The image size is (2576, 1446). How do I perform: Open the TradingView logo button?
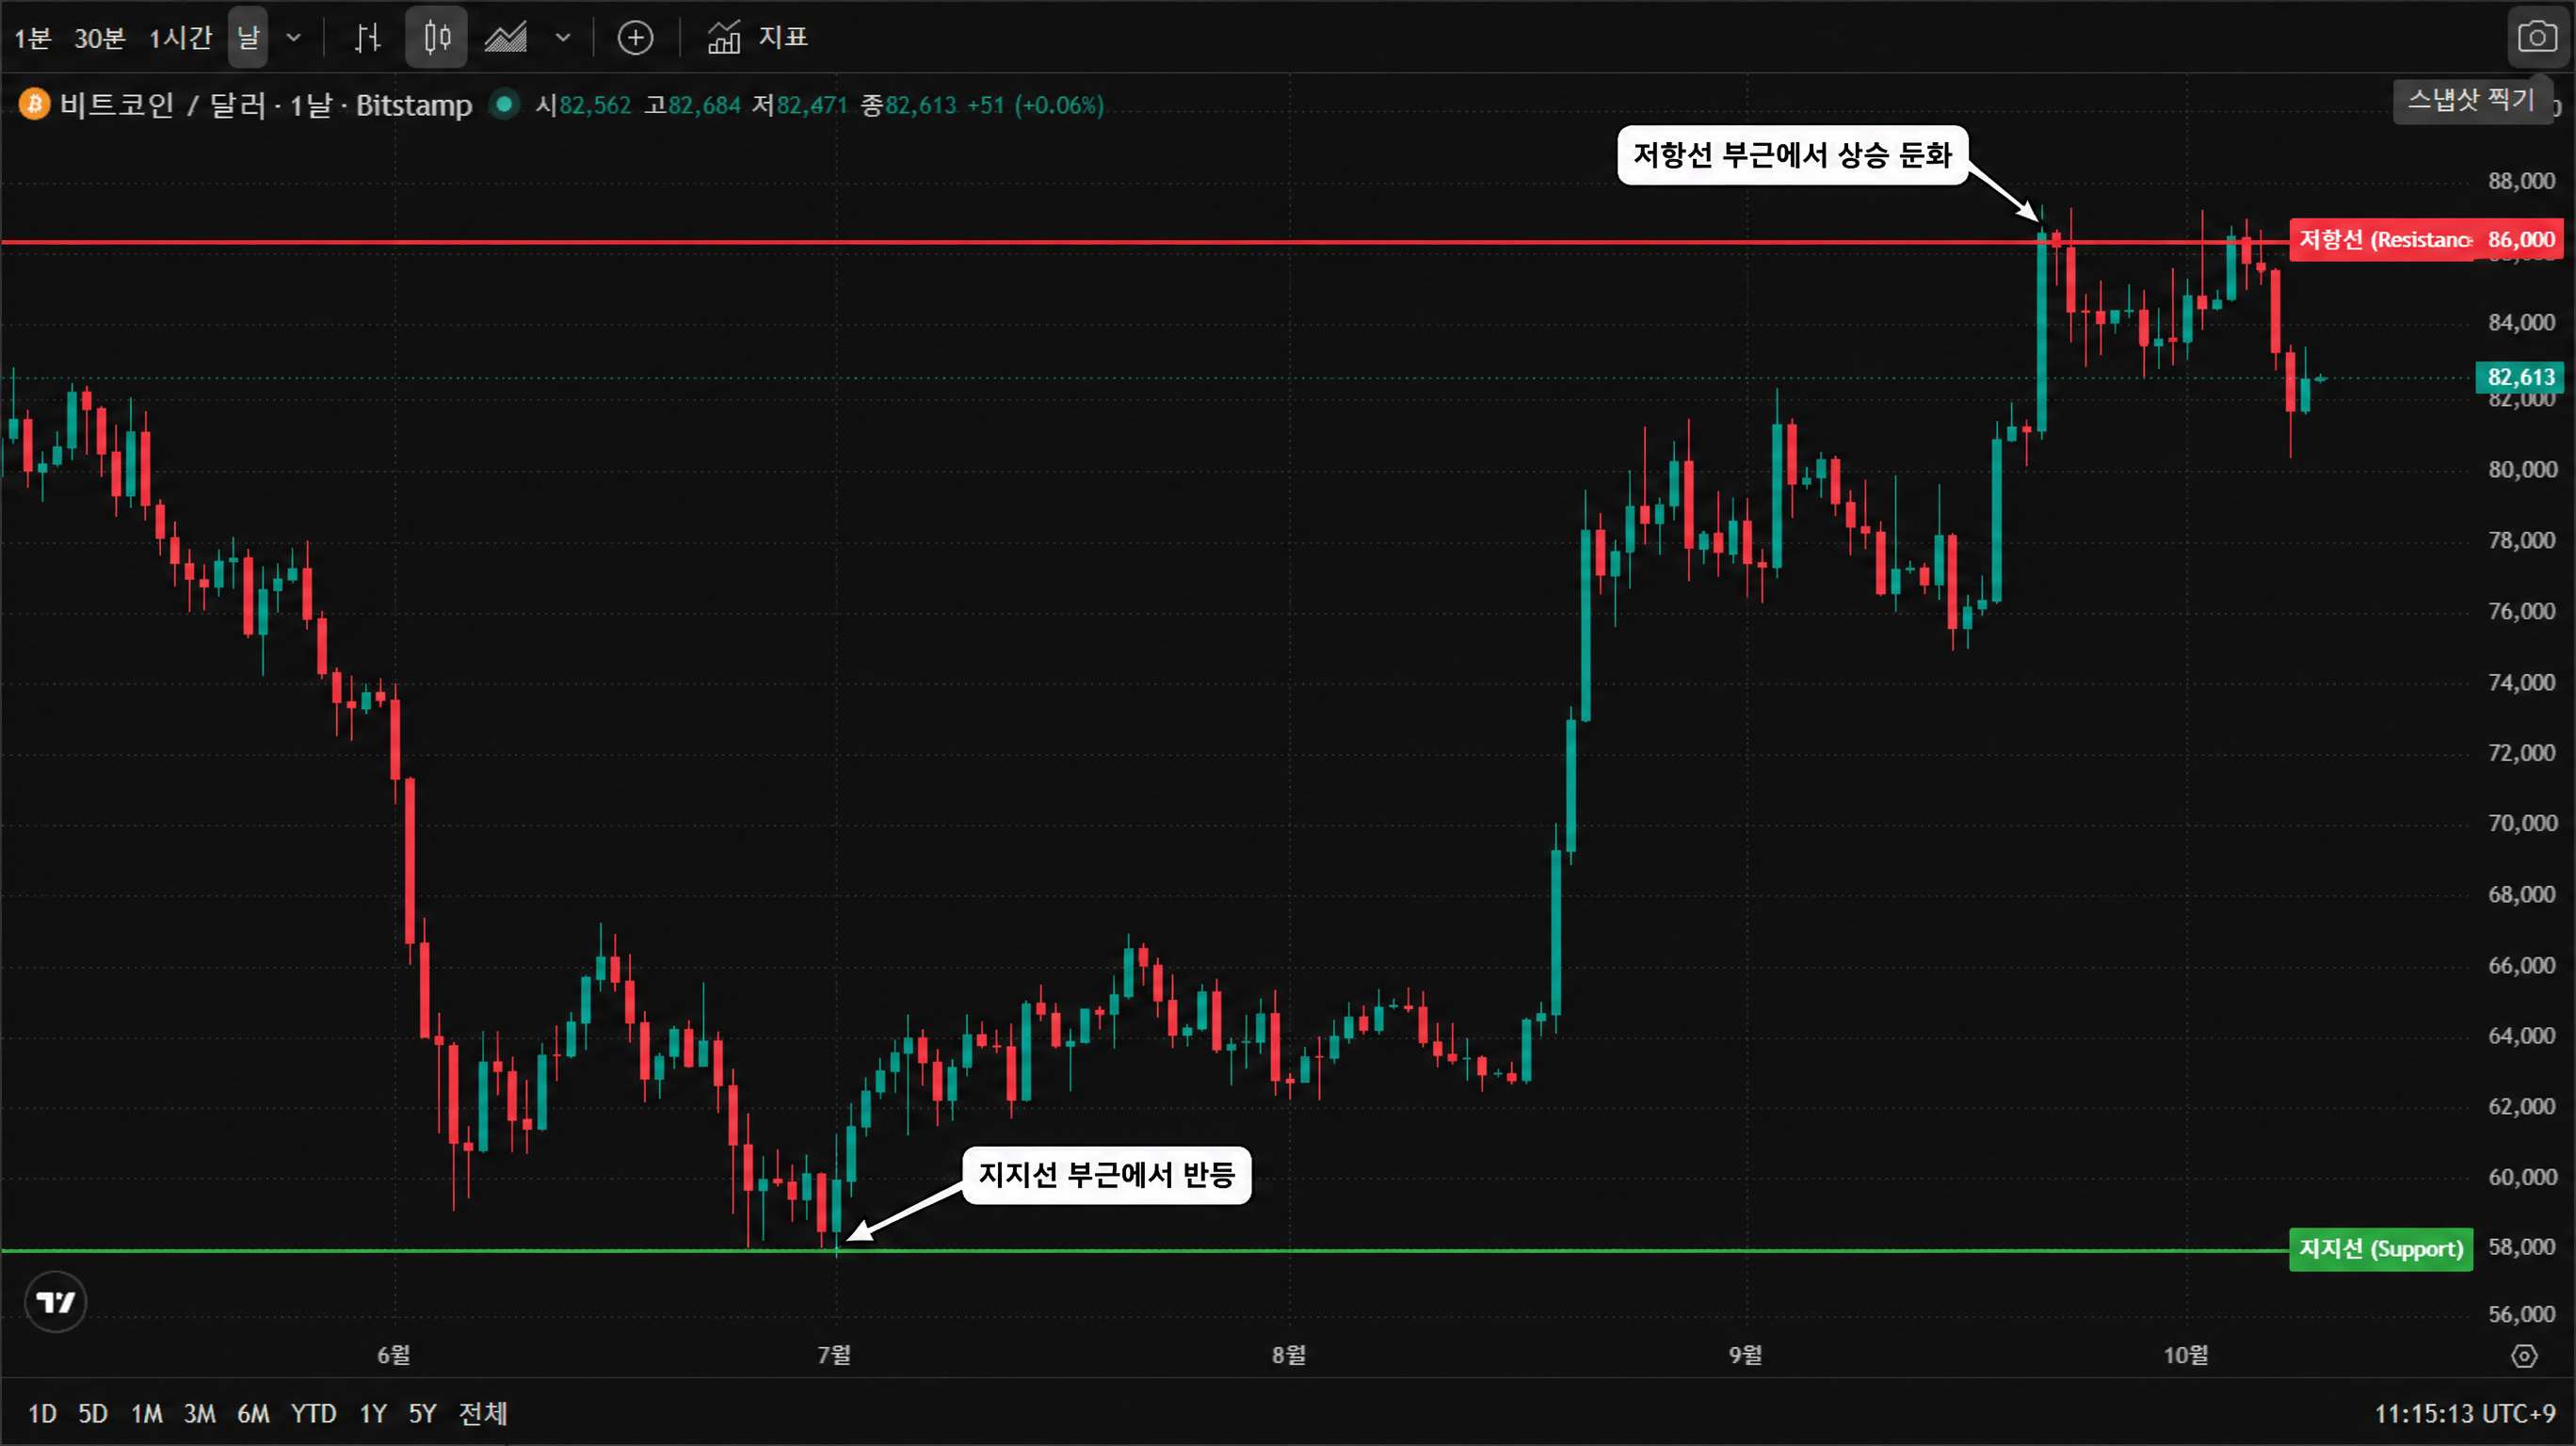point(55,1302)
